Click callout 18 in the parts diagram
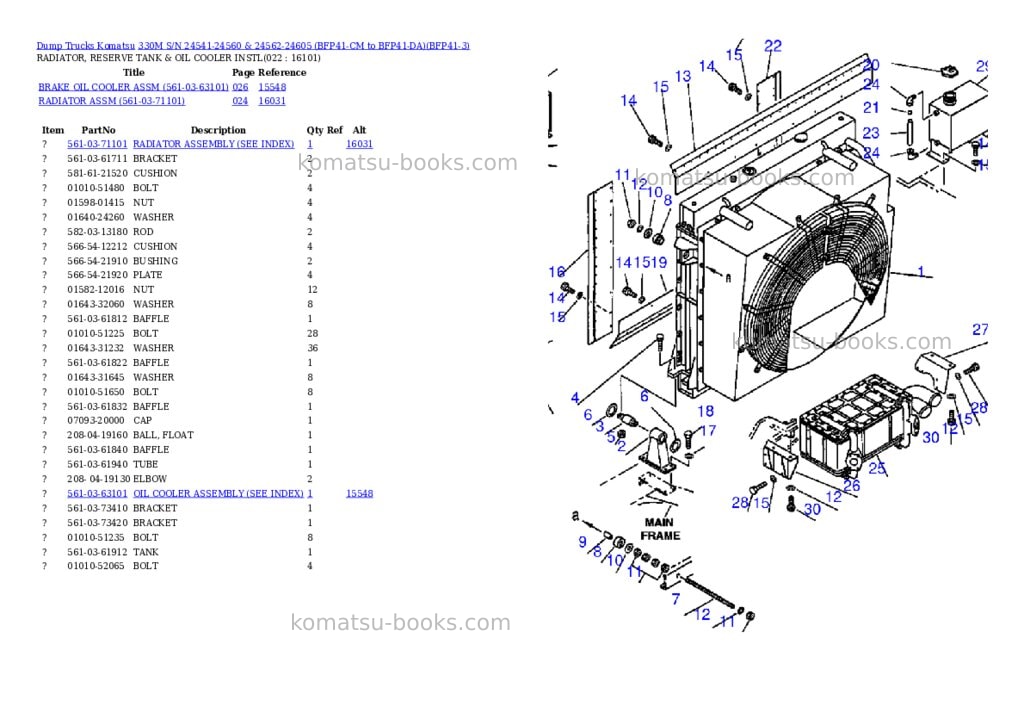Viewport: 1024px width, 725px height. [x=705, y=411]
